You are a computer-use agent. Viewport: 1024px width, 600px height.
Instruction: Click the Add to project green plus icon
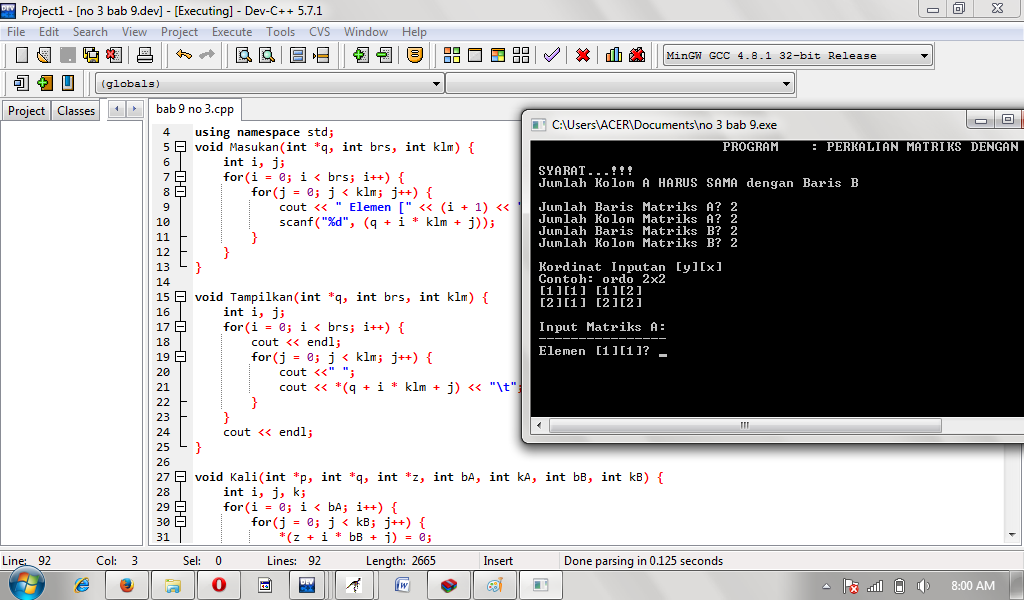point(360,55)
